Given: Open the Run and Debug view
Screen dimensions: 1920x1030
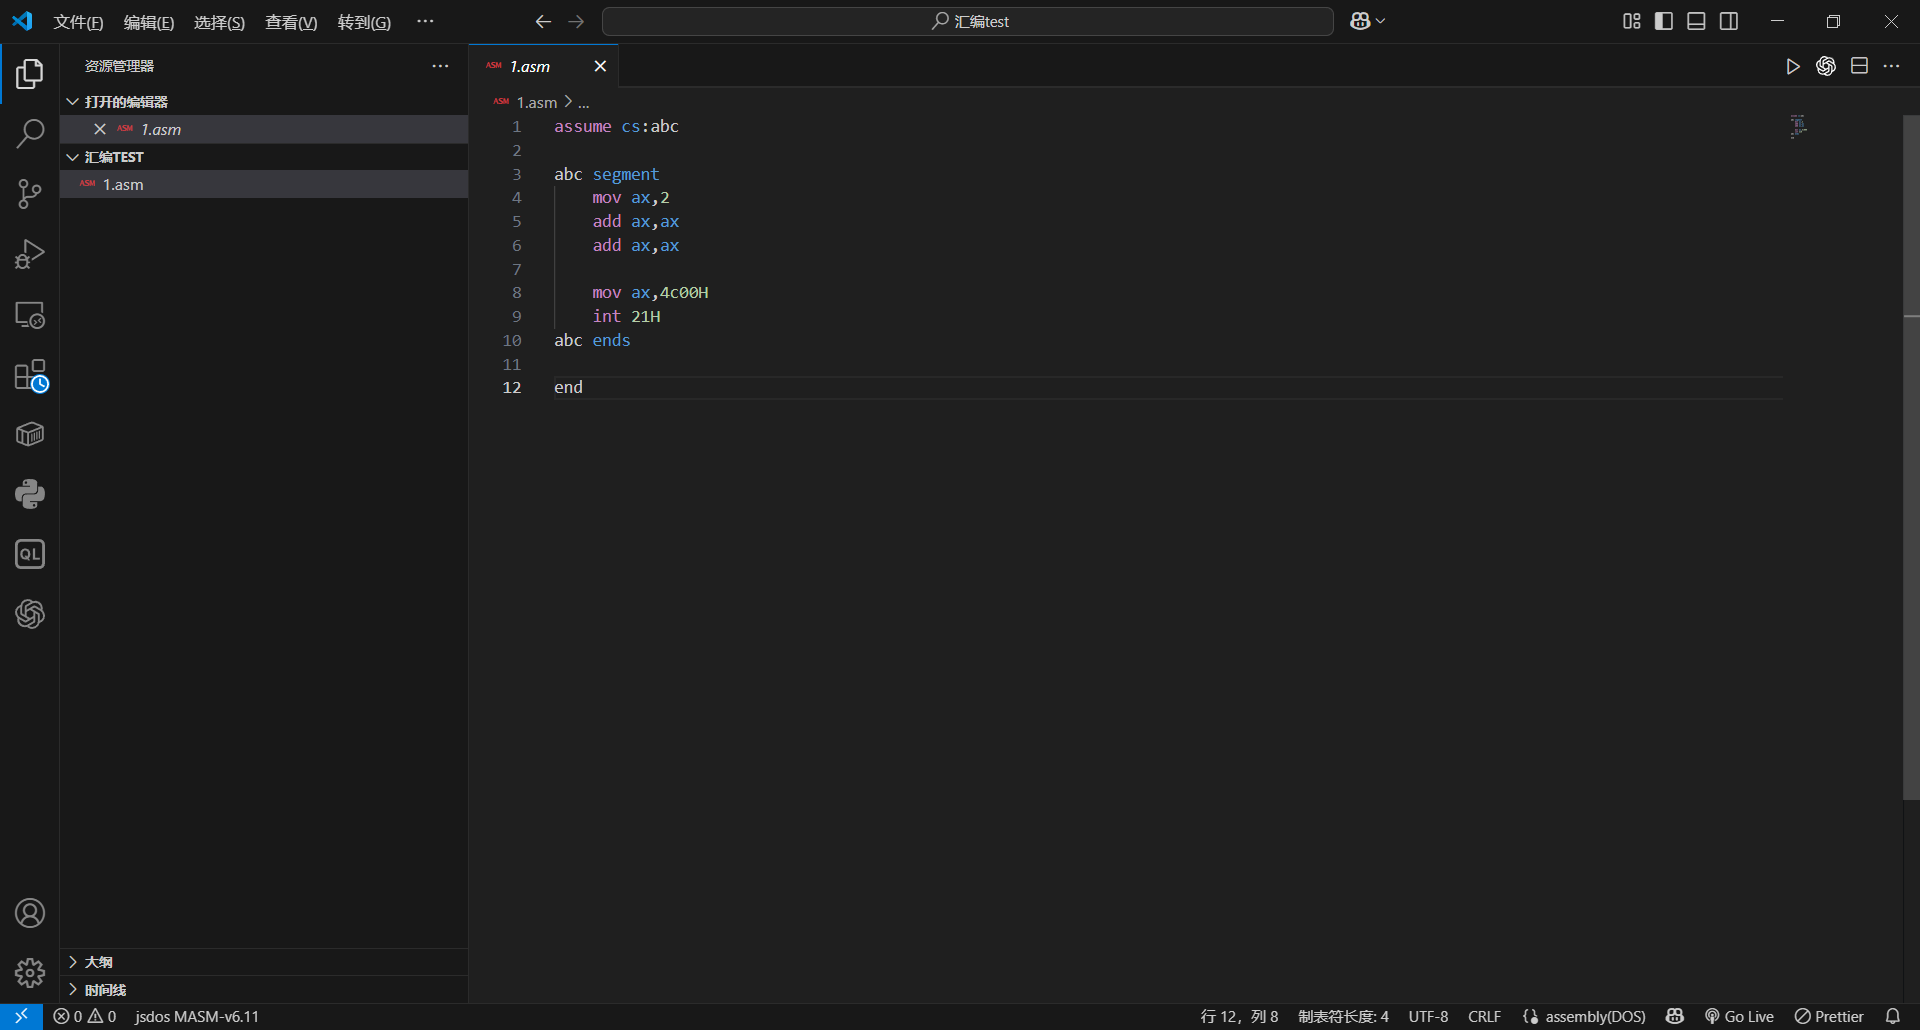Looking at the screenshot, I should [30, 254].
